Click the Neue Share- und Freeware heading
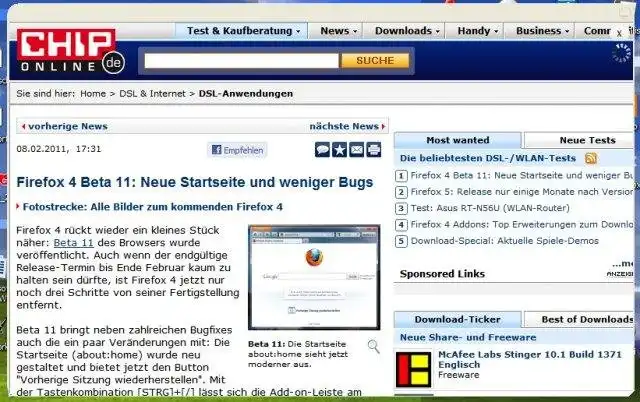 click(x=468, y=338)
